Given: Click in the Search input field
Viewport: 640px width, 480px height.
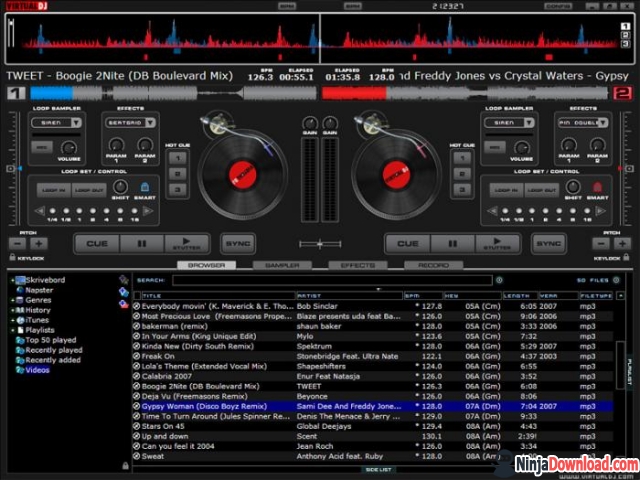Looking at the screenshot, I should point(332,280).
